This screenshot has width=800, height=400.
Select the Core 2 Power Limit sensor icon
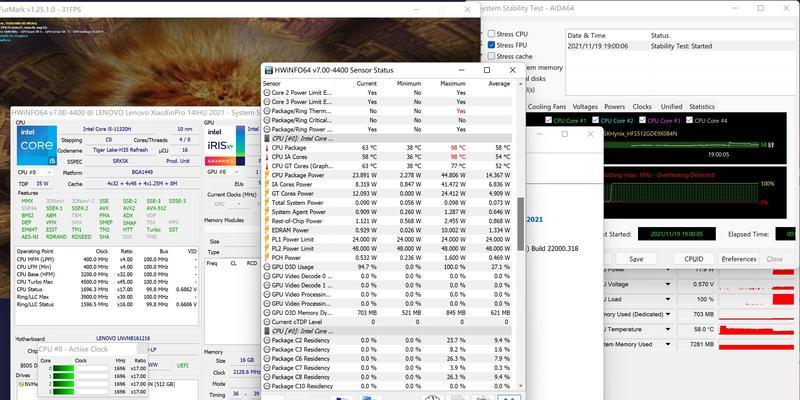(267, 93)
